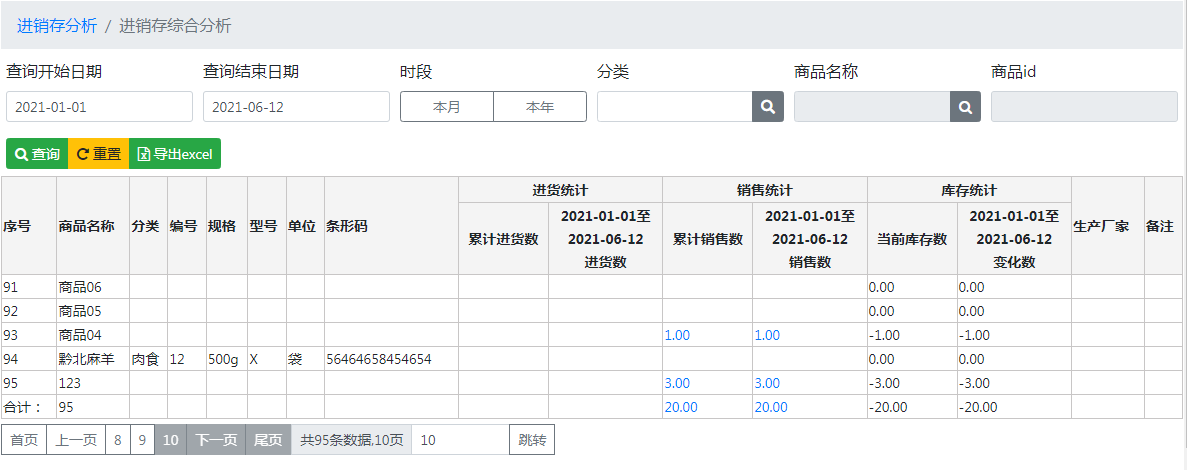Click the 序号 column header
Viewport: 1187px width, 470px height.
[x=29, y=226]
